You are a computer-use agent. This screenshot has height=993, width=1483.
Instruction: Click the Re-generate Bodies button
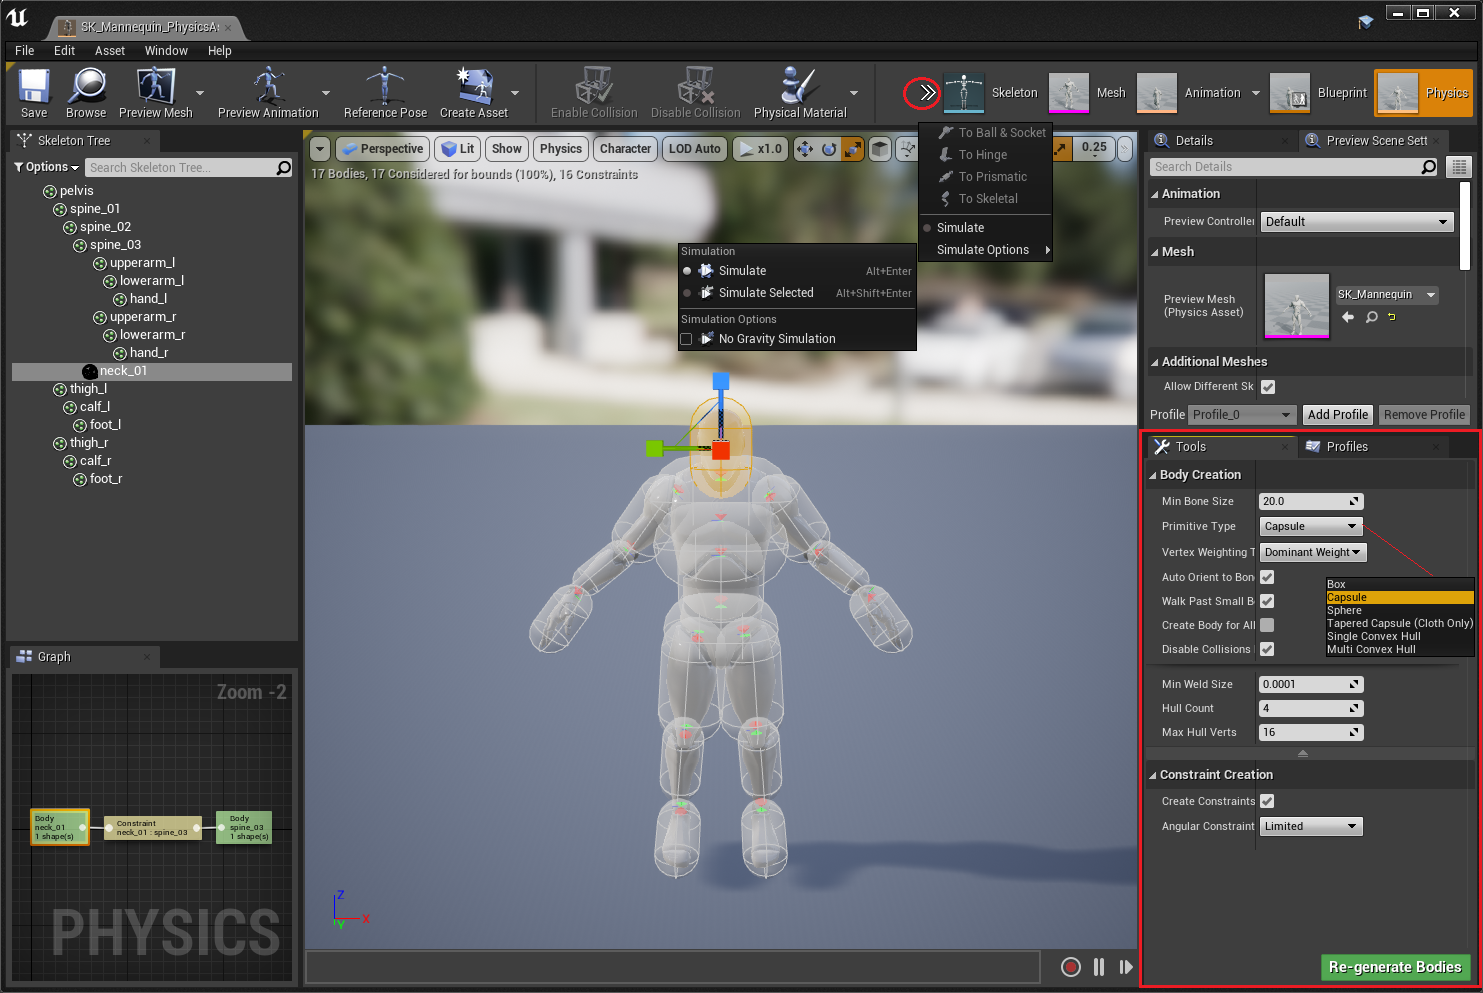pos(1395,967)
